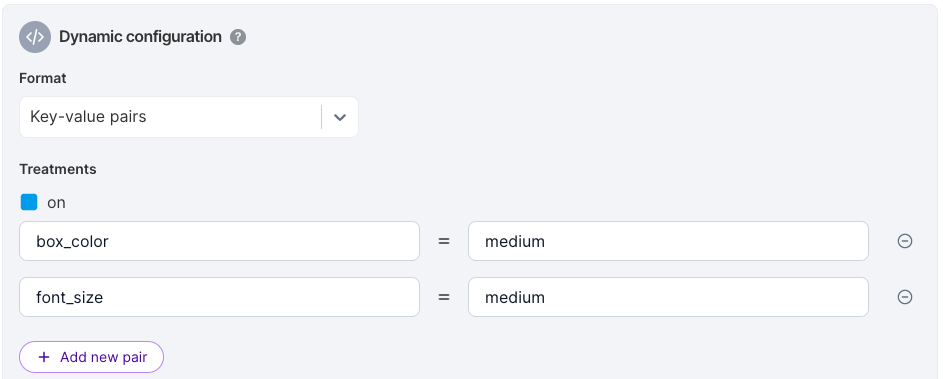Click the plus icon in Add new pair
The image size is (943, 379).
click(43, 357)
